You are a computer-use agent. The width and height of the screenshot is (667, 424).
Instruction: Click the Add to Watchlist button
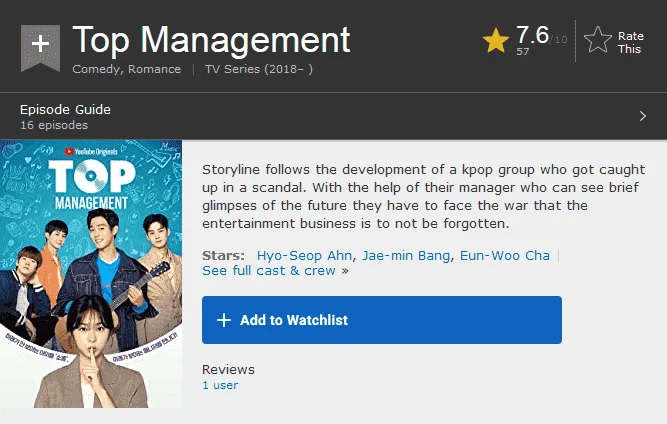(x=382, y=320)
